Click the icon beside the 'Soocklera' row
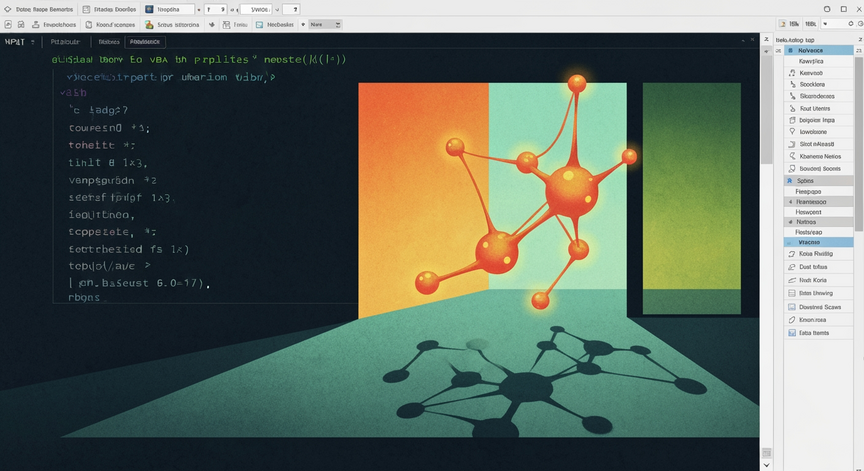864x471 pixels. pyautogui.click(x=792, y=84)
